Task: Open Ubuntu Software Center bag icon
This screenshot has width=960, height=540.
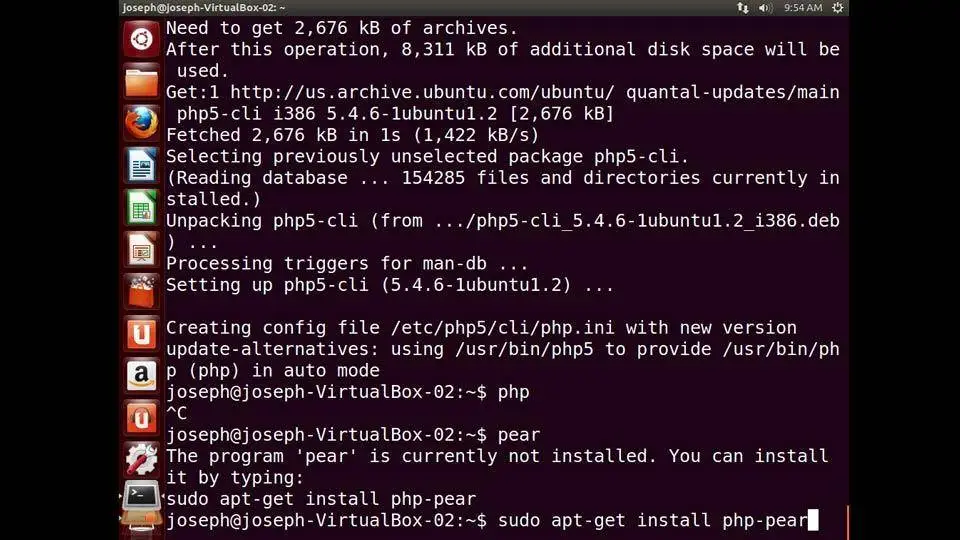Action: click(141, 291)
